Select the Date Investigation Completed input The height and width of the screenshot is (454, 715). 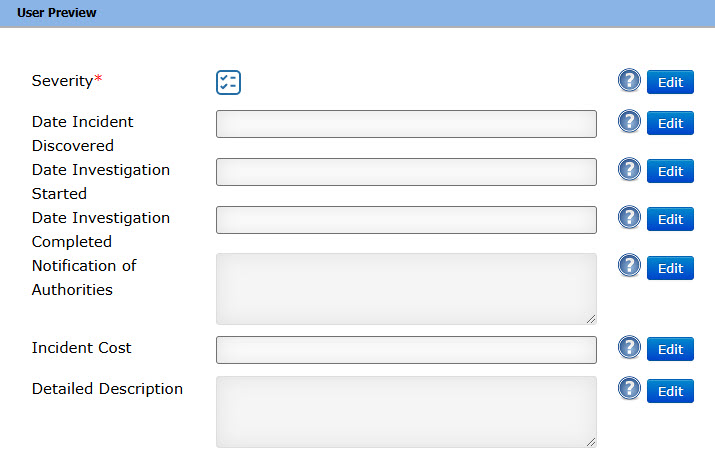tap(406, 220)
